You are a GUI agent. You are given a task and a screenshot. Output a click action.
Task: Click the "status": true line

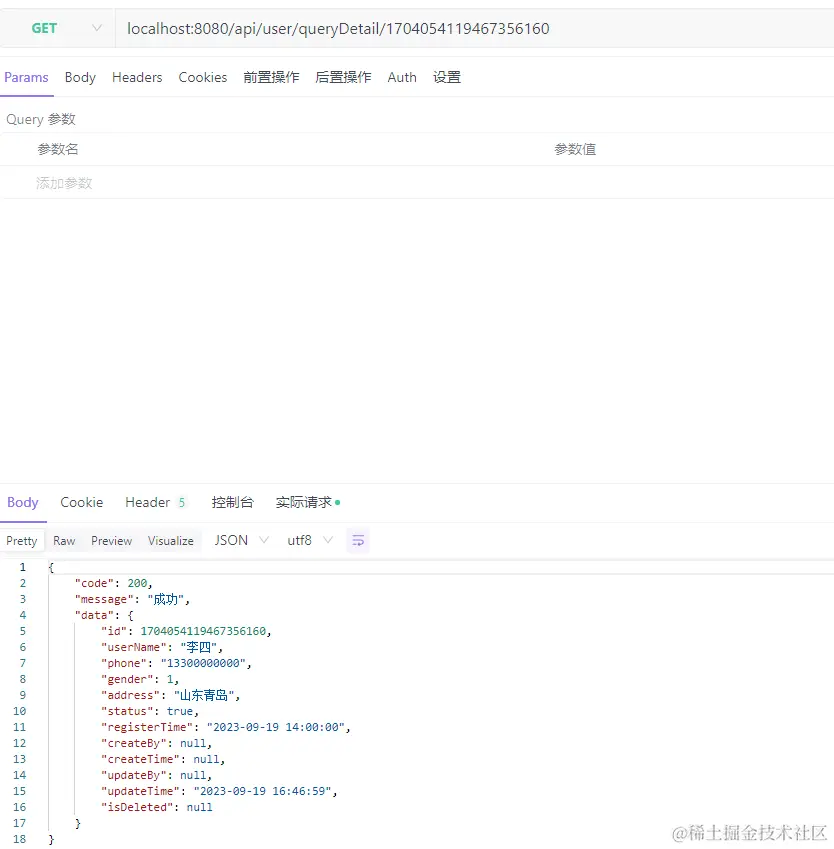coord(150,711)
